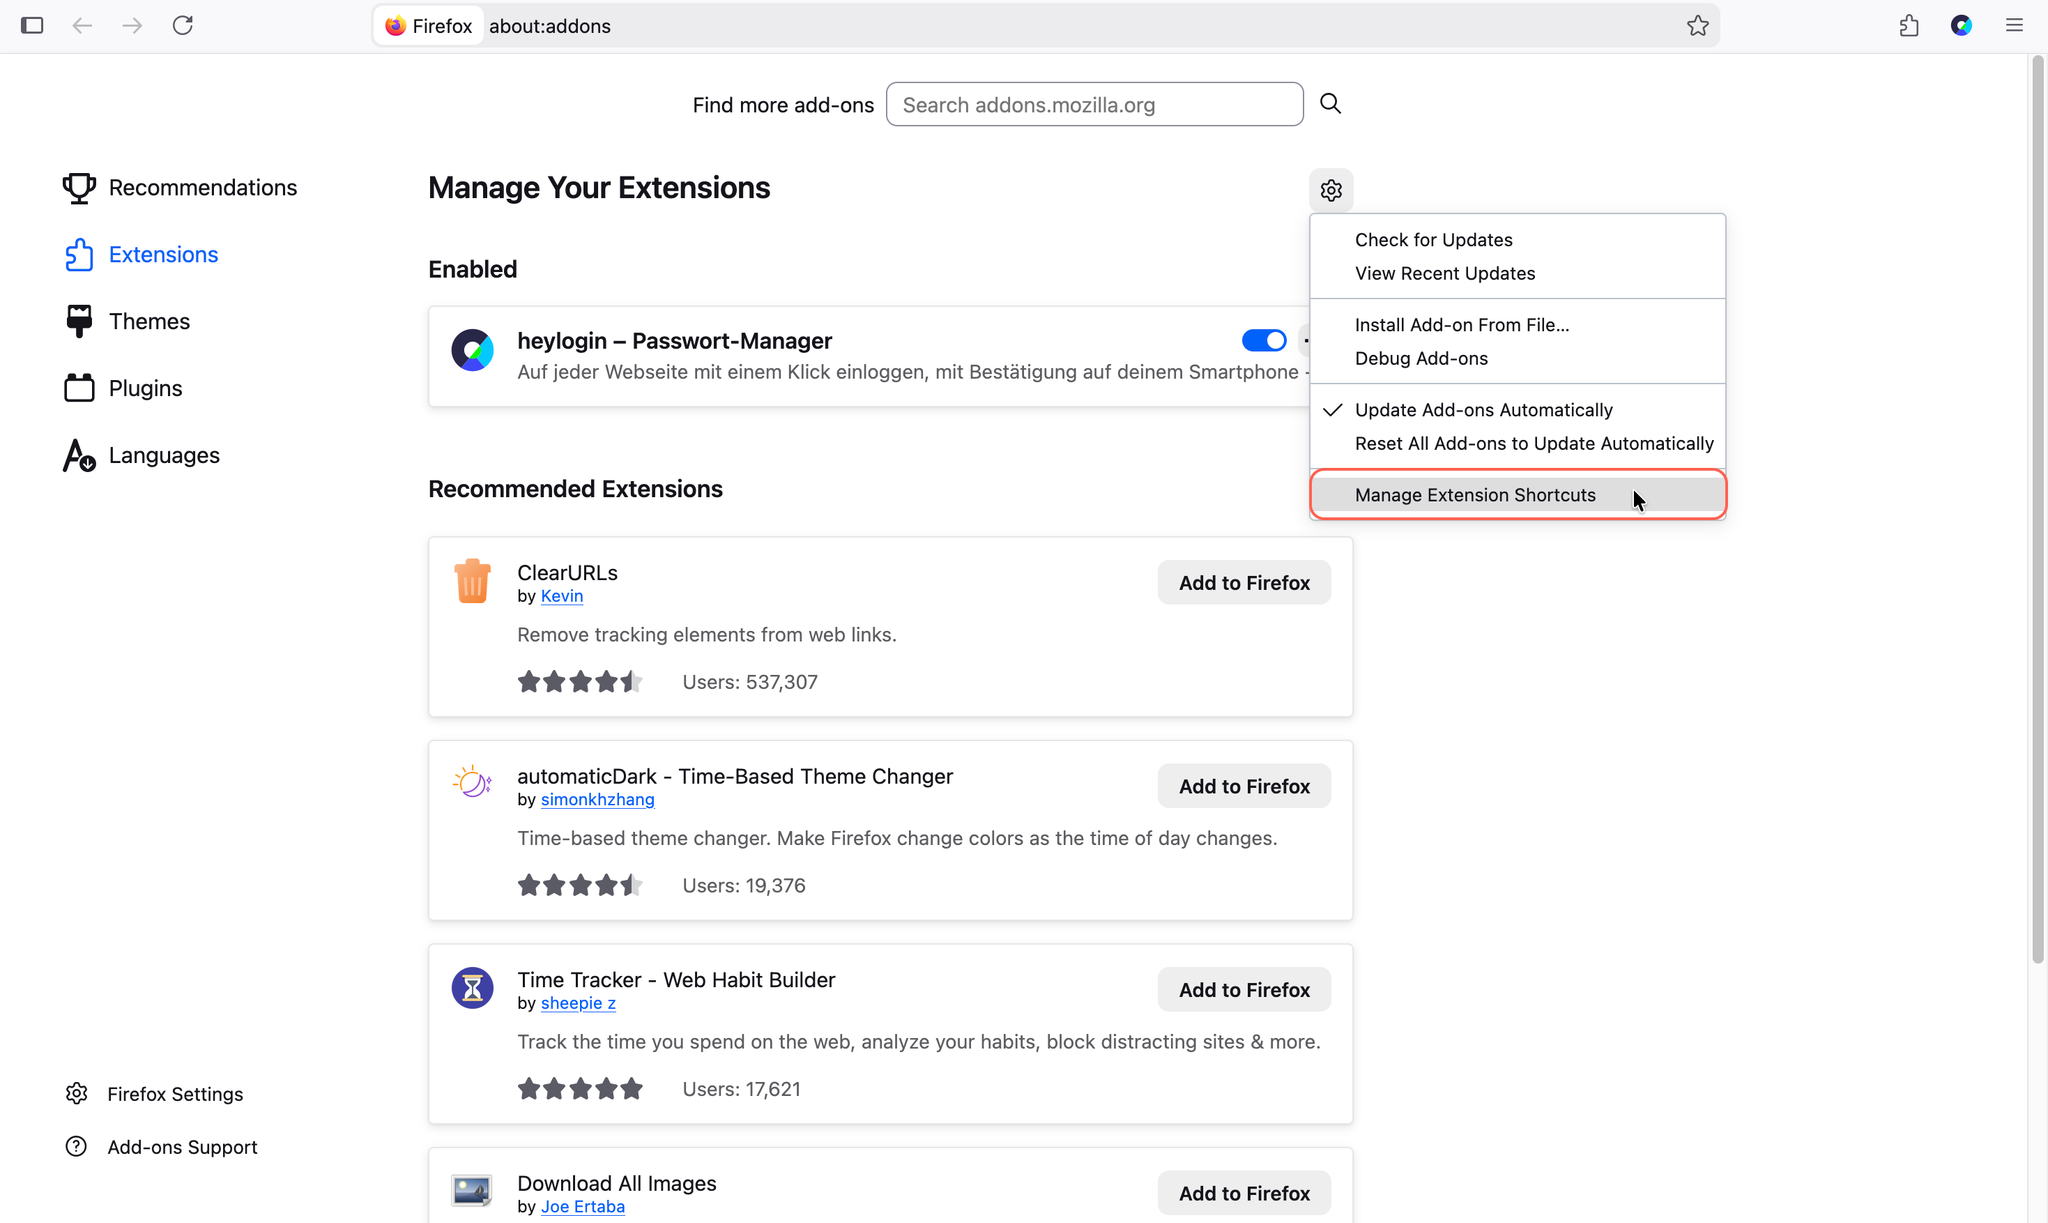Click the automaticDark - Time-Based Theme Changer title
Image resolution: width=2048 pixels, height=1223 pixels.
coord(735,777)
